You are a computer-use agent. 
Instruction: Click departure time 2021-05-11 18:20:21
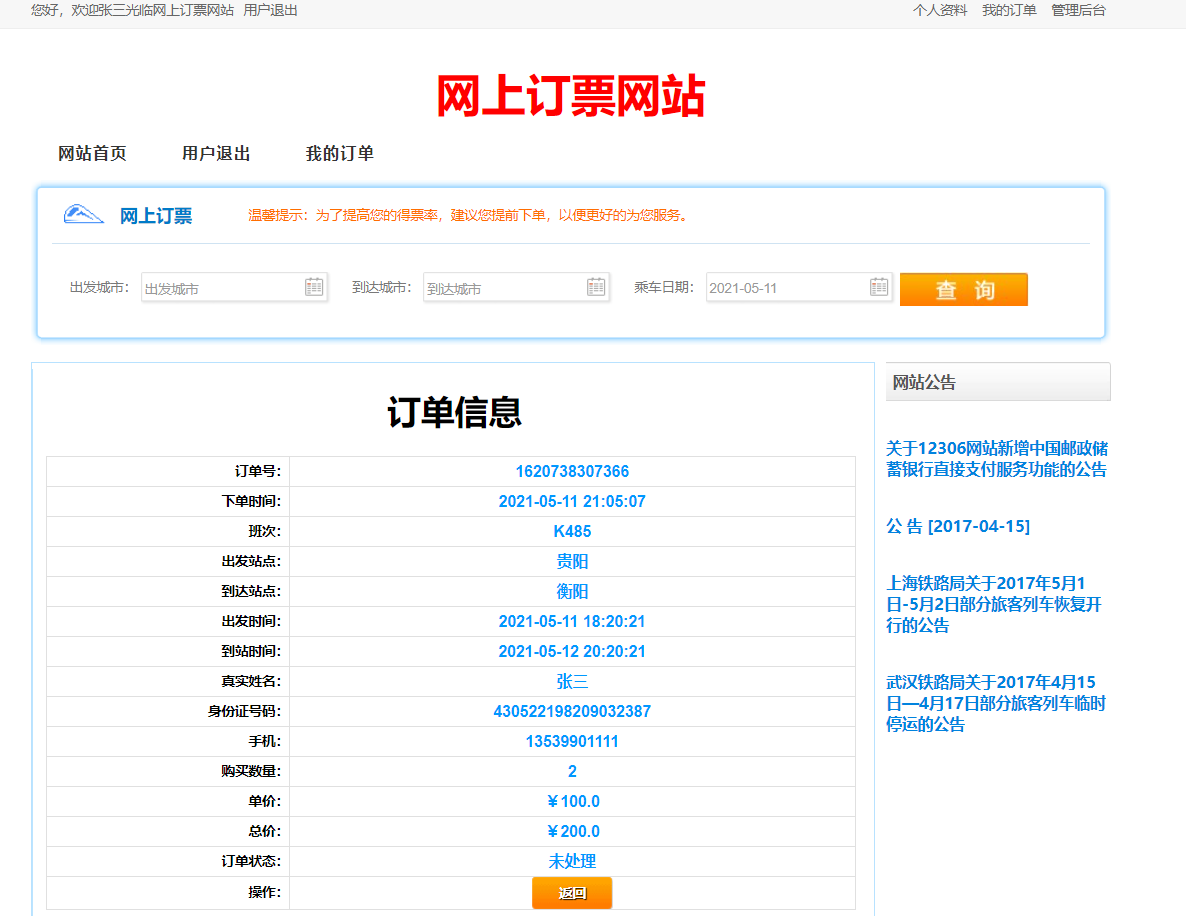pyautogui.click(x=572, y=622)
